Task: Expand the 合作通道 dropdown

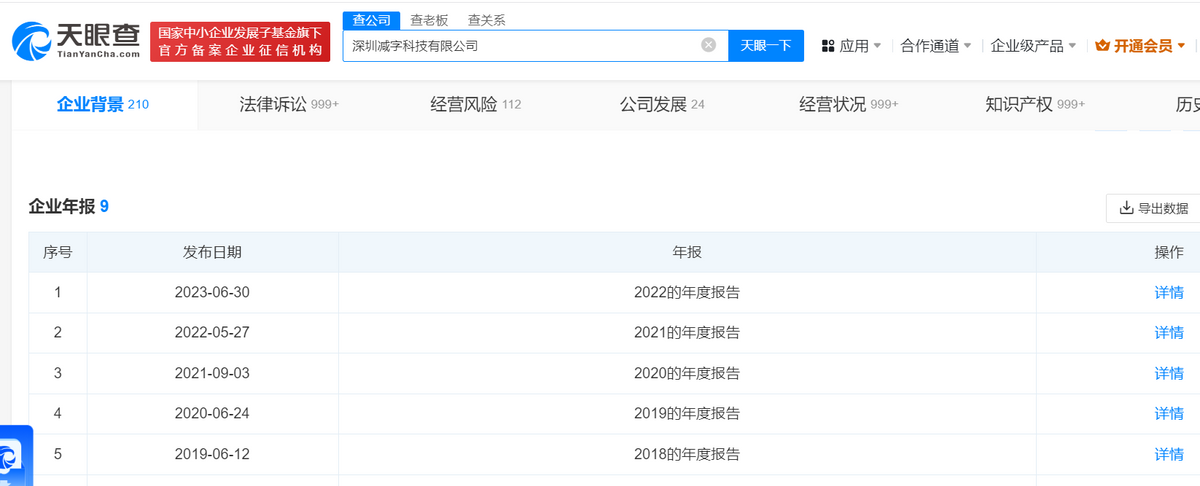Action: point(936,46)
